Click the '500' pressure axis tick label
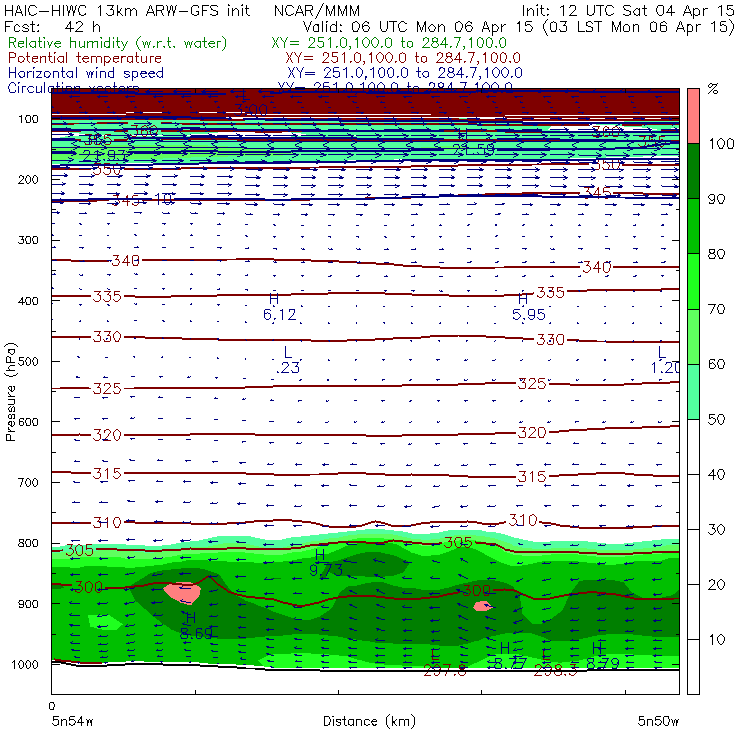 28,362
